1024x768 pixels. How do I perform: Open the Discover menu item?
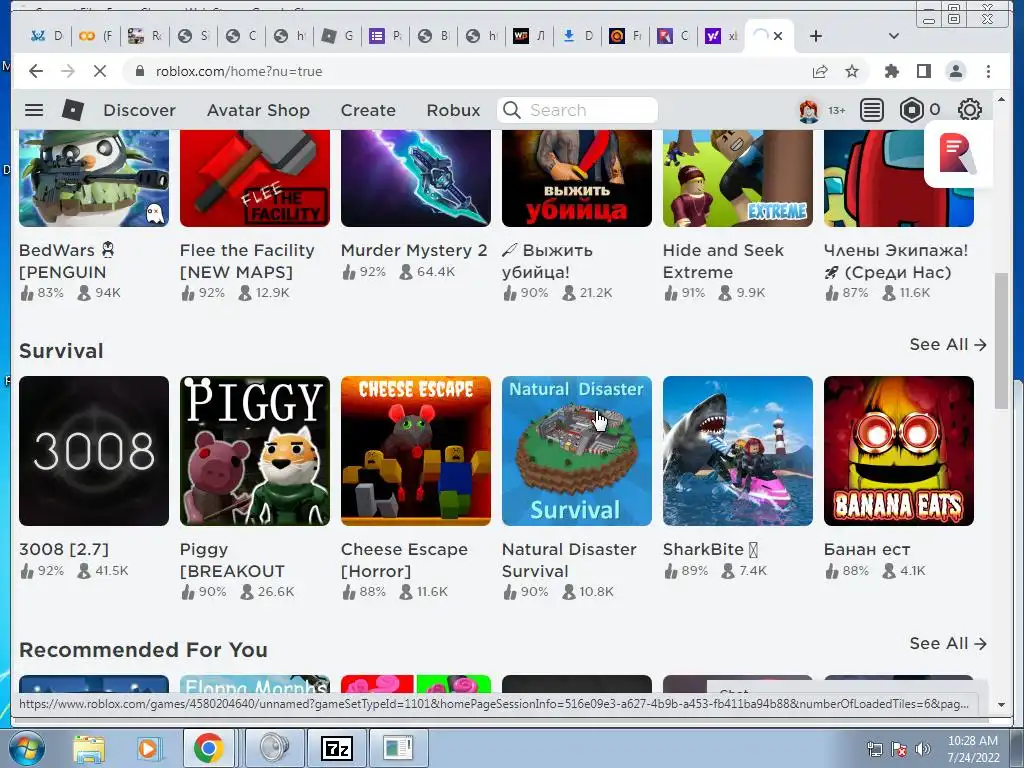tap(139, 110)
